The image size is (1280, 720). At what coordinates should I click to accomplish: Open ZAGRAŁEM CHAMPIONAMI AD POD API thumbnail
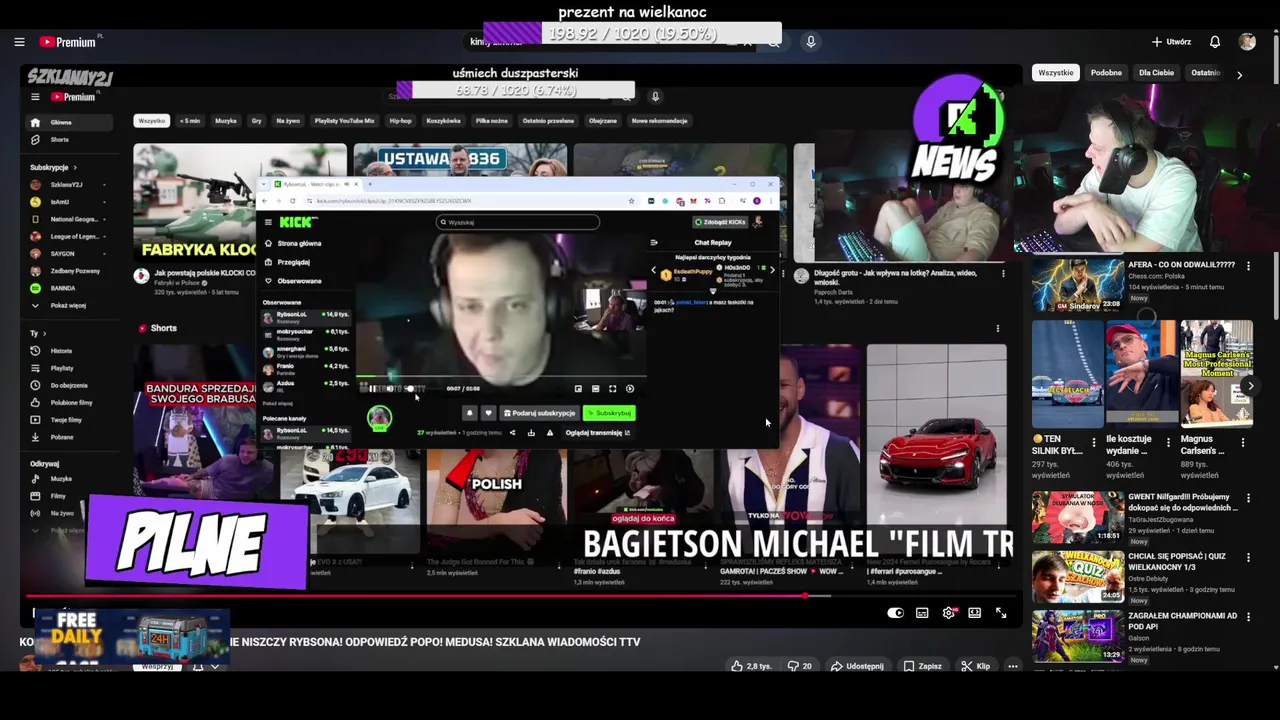coord(1078,636)
